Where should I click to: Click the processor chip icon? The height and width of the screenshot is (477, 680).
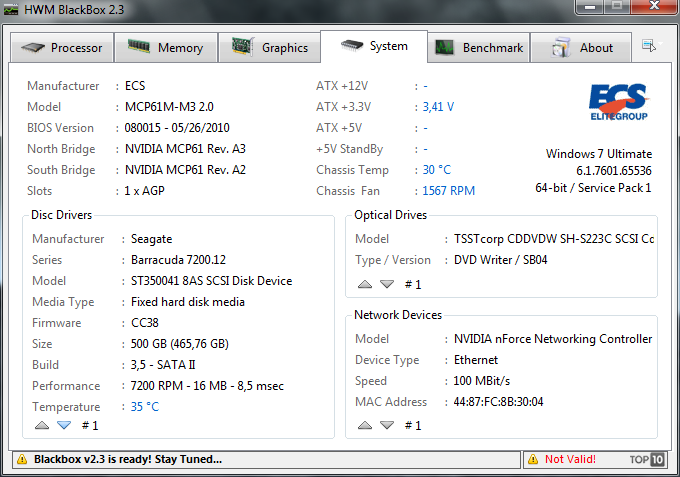click(33, 47)
